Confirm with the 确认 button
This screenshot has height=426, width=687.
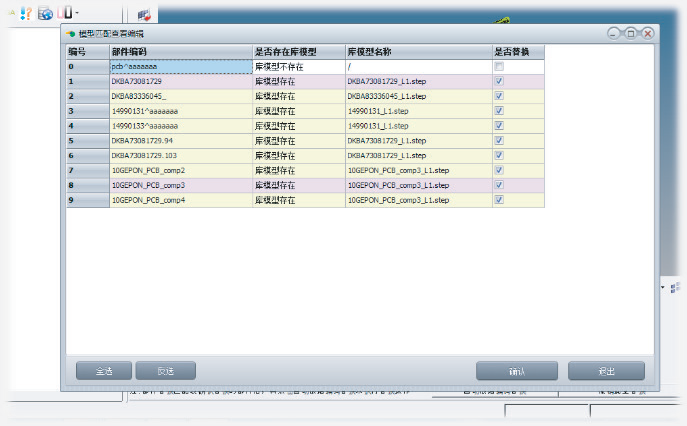(x=516, y=370)
